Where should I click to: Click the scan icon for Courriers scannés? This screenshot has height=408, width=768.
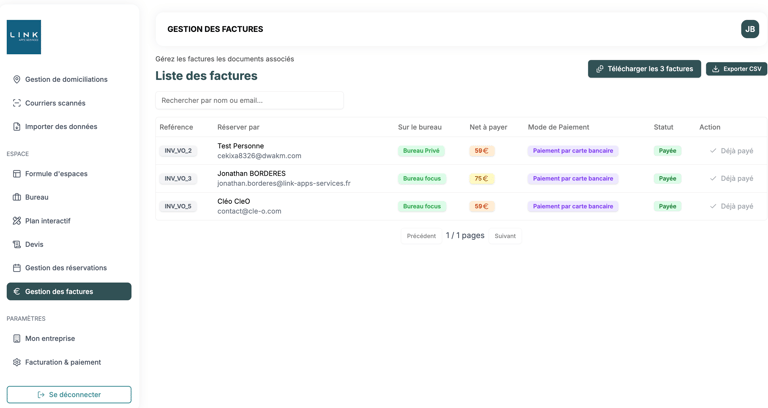coord(17,103)
